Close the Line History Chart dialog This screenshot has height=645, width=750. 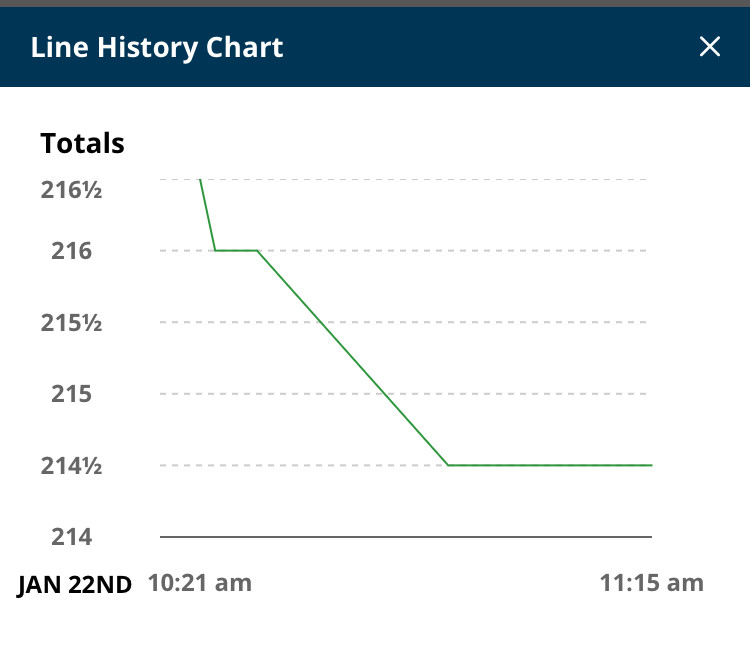tap(709, 46)
